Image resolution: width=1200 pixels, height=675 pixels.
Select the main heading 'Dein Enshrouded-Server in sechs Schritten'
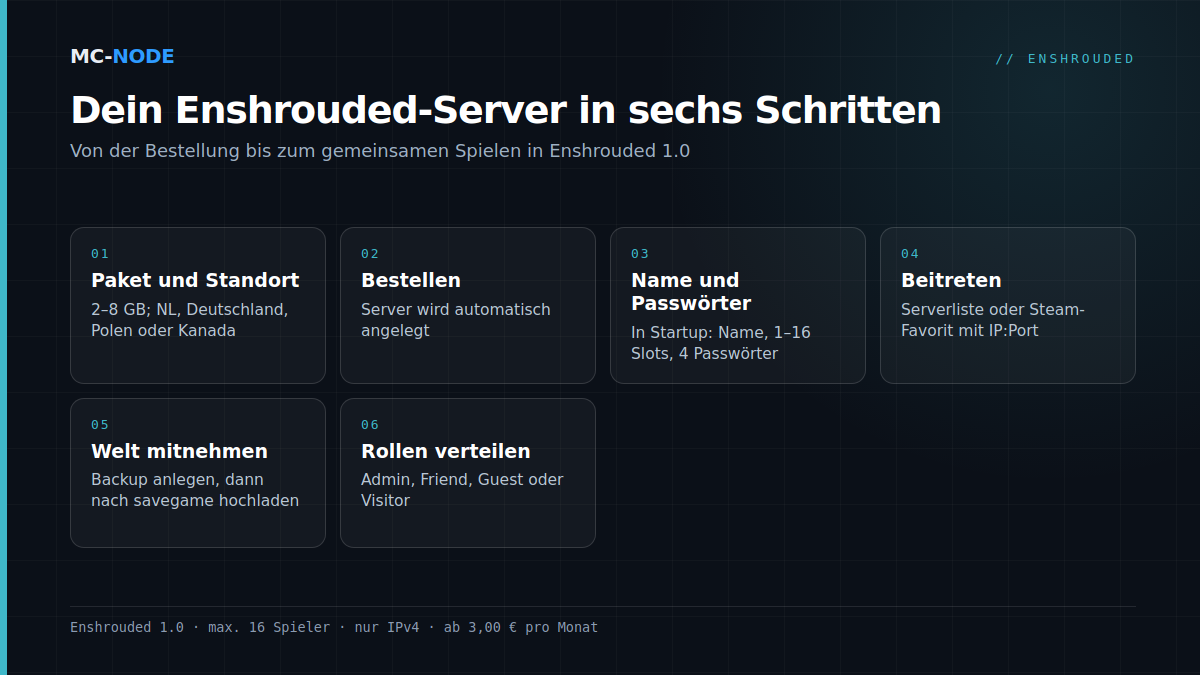[506, 110]
